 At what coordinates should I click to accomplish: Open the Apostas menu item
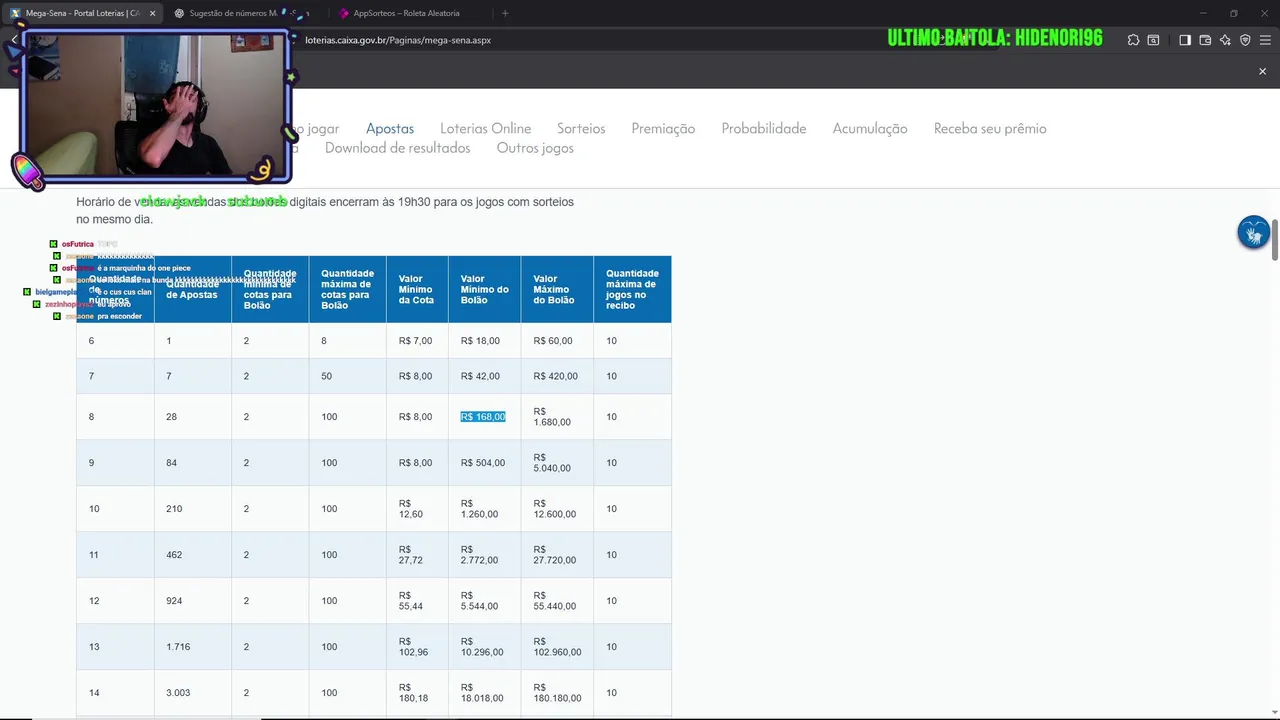390,128
